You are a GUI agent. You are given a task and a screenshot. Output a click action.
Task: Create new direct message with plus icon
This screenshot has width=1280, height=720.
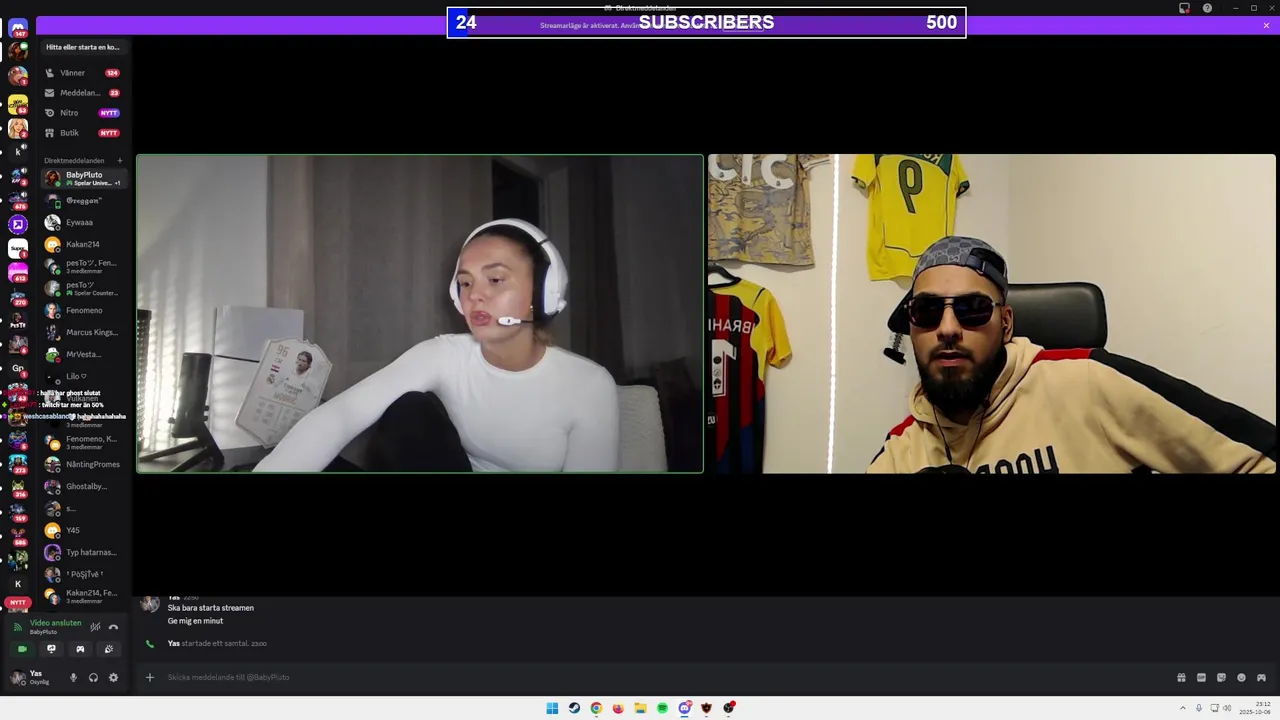click(x=120, y=160)
